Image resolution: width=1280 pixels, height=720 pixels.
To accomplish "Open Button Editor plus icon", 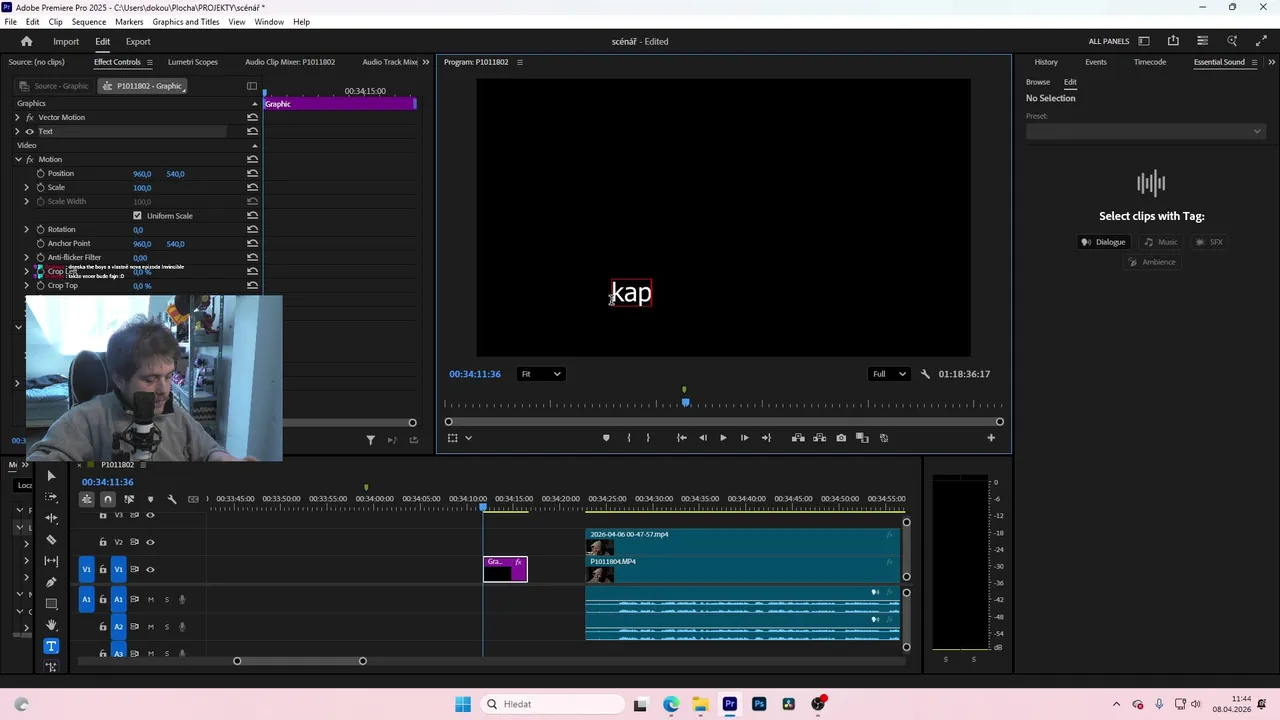I will [x=991, y=438].
